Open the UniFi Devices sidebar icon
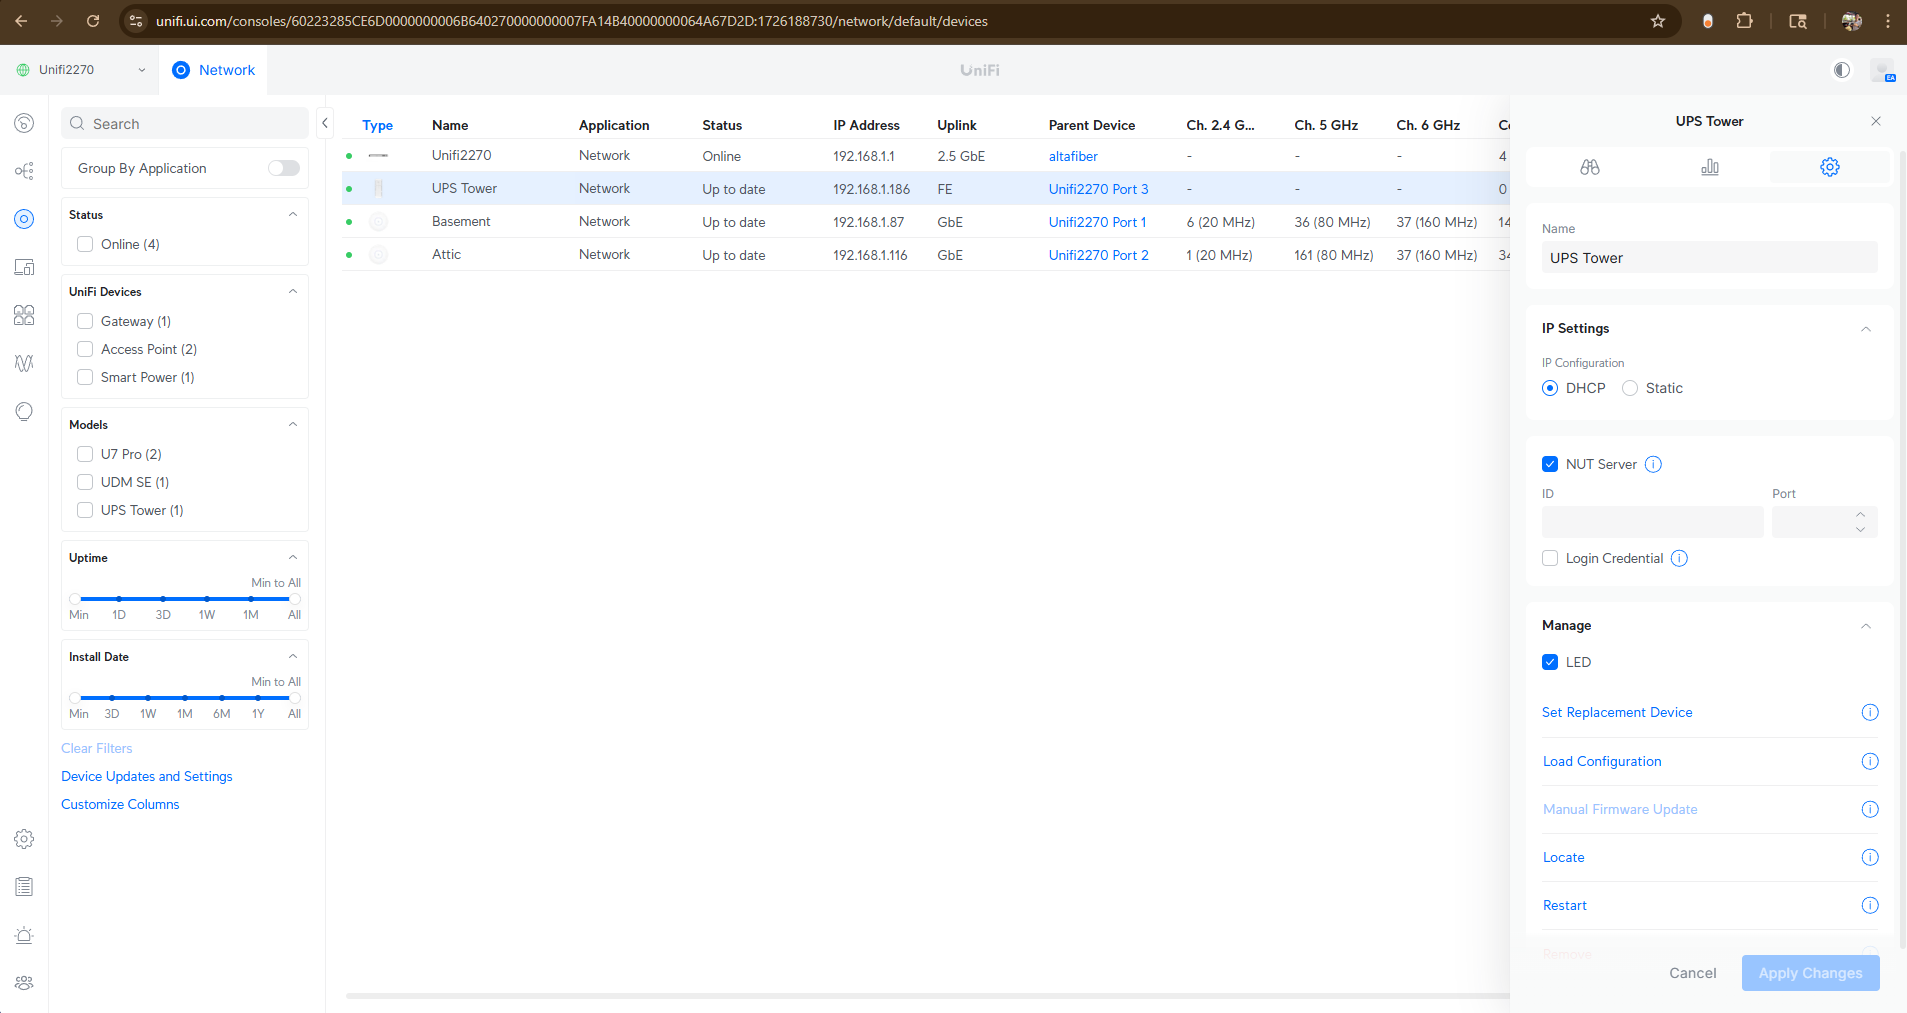The width and height of the screenshot is (1907, 1013). 24,219
